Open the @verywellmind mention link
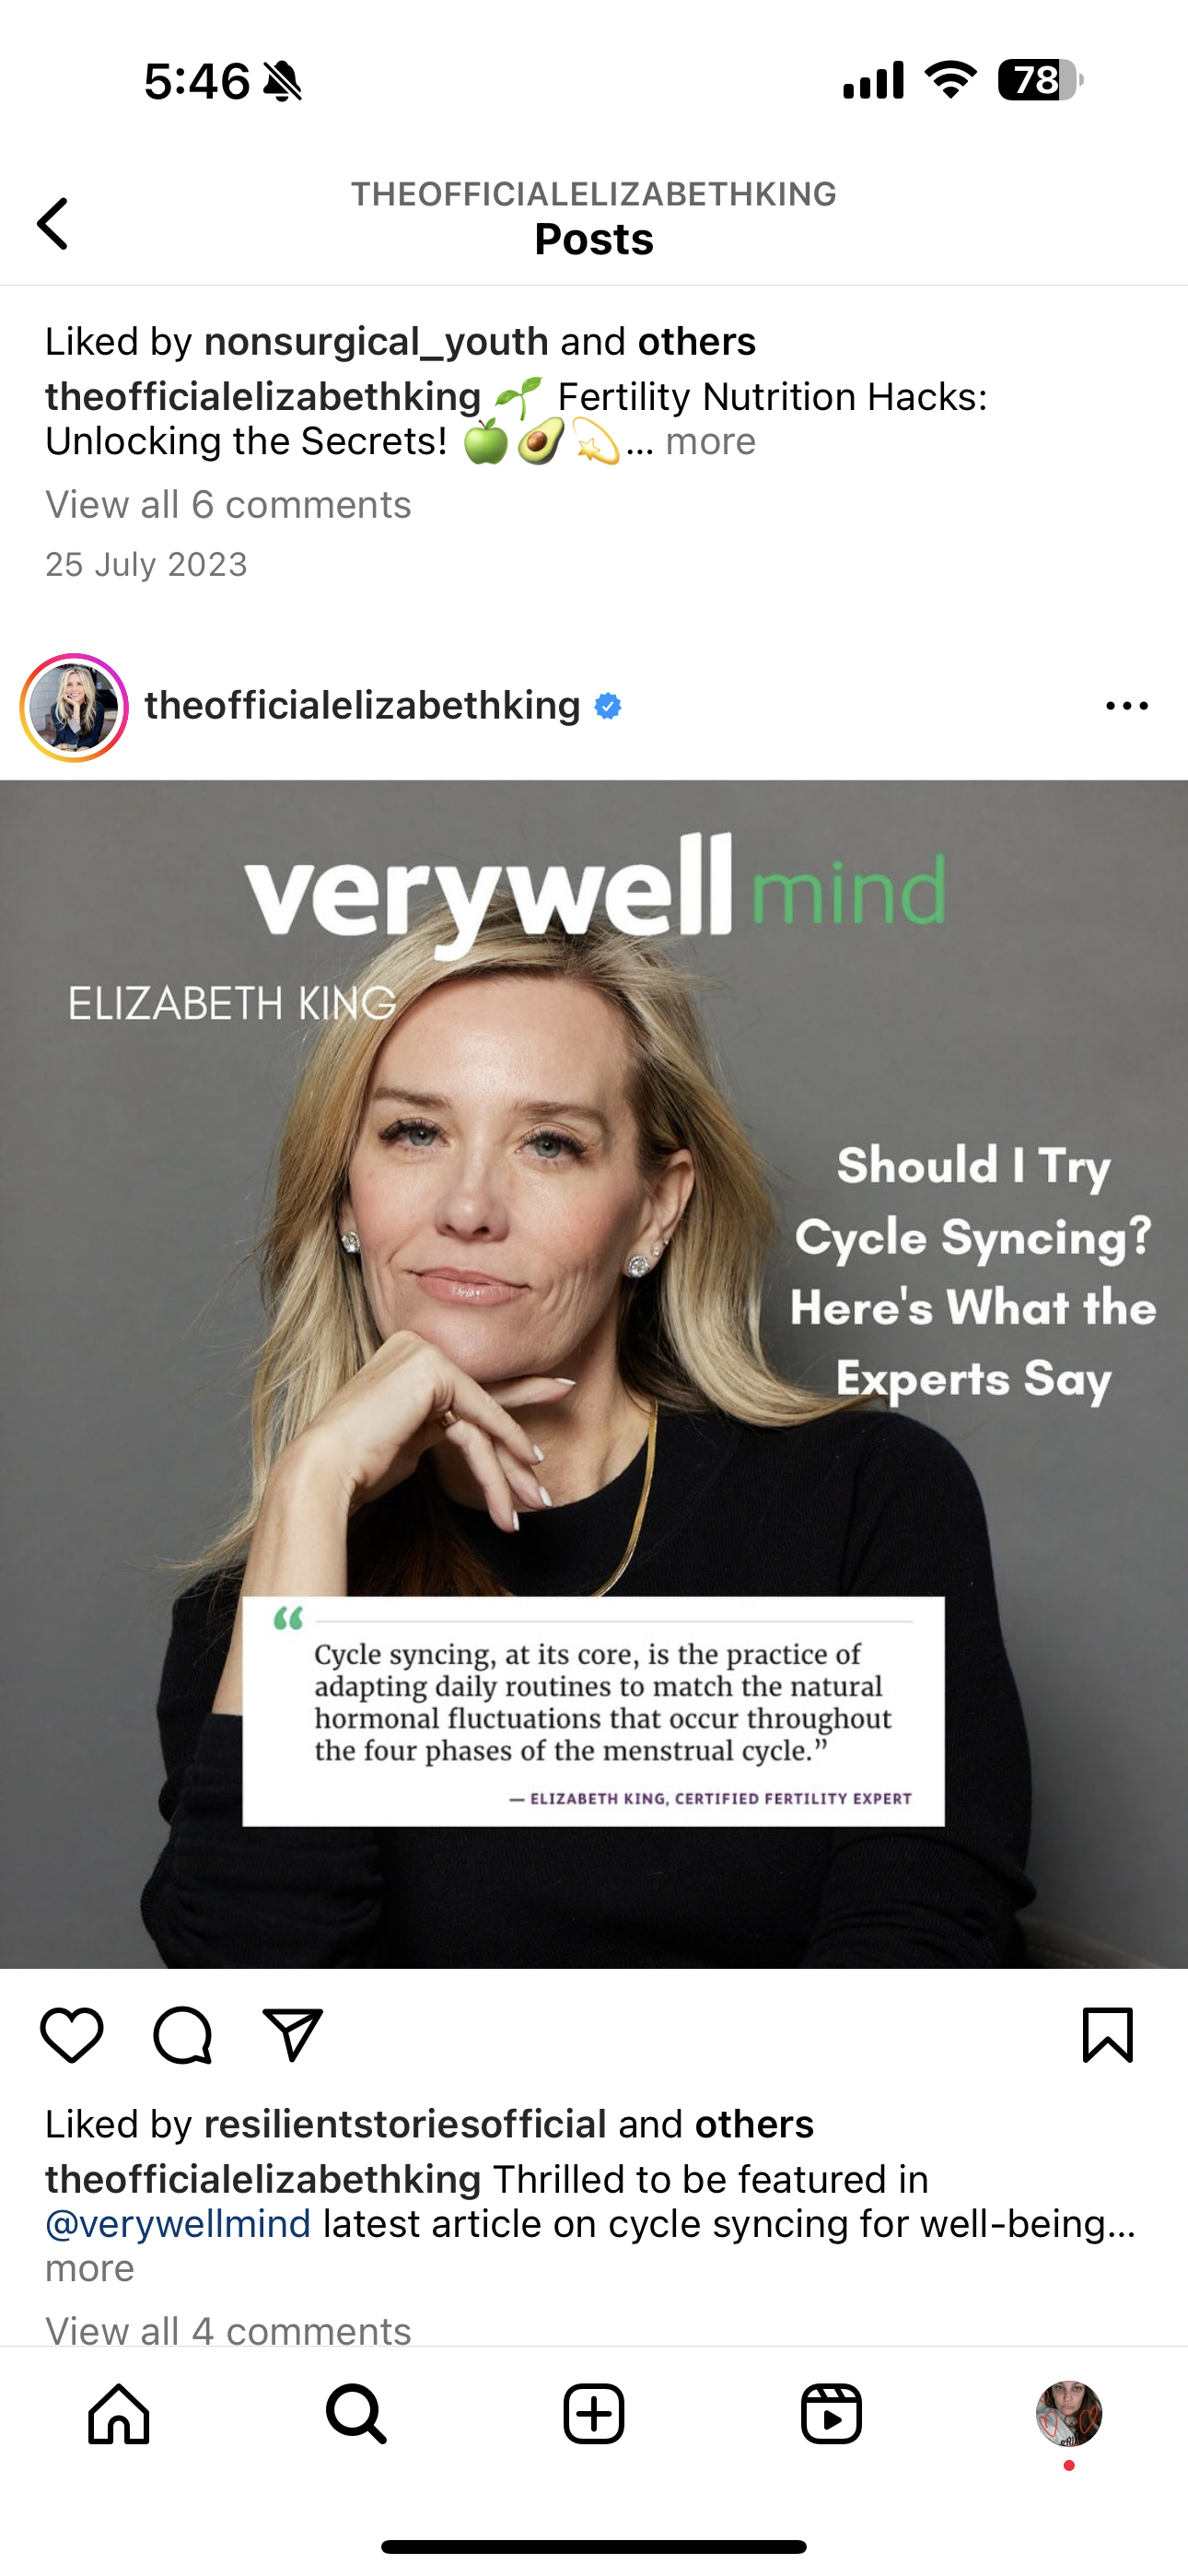Viewport: 1188px width, 2576px height. (178, 2224)
